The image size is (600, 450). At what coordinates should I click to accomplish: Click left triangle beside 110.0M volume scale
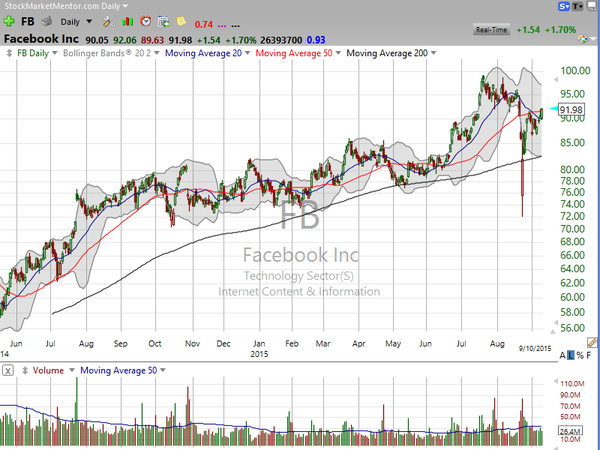point(556,381)
